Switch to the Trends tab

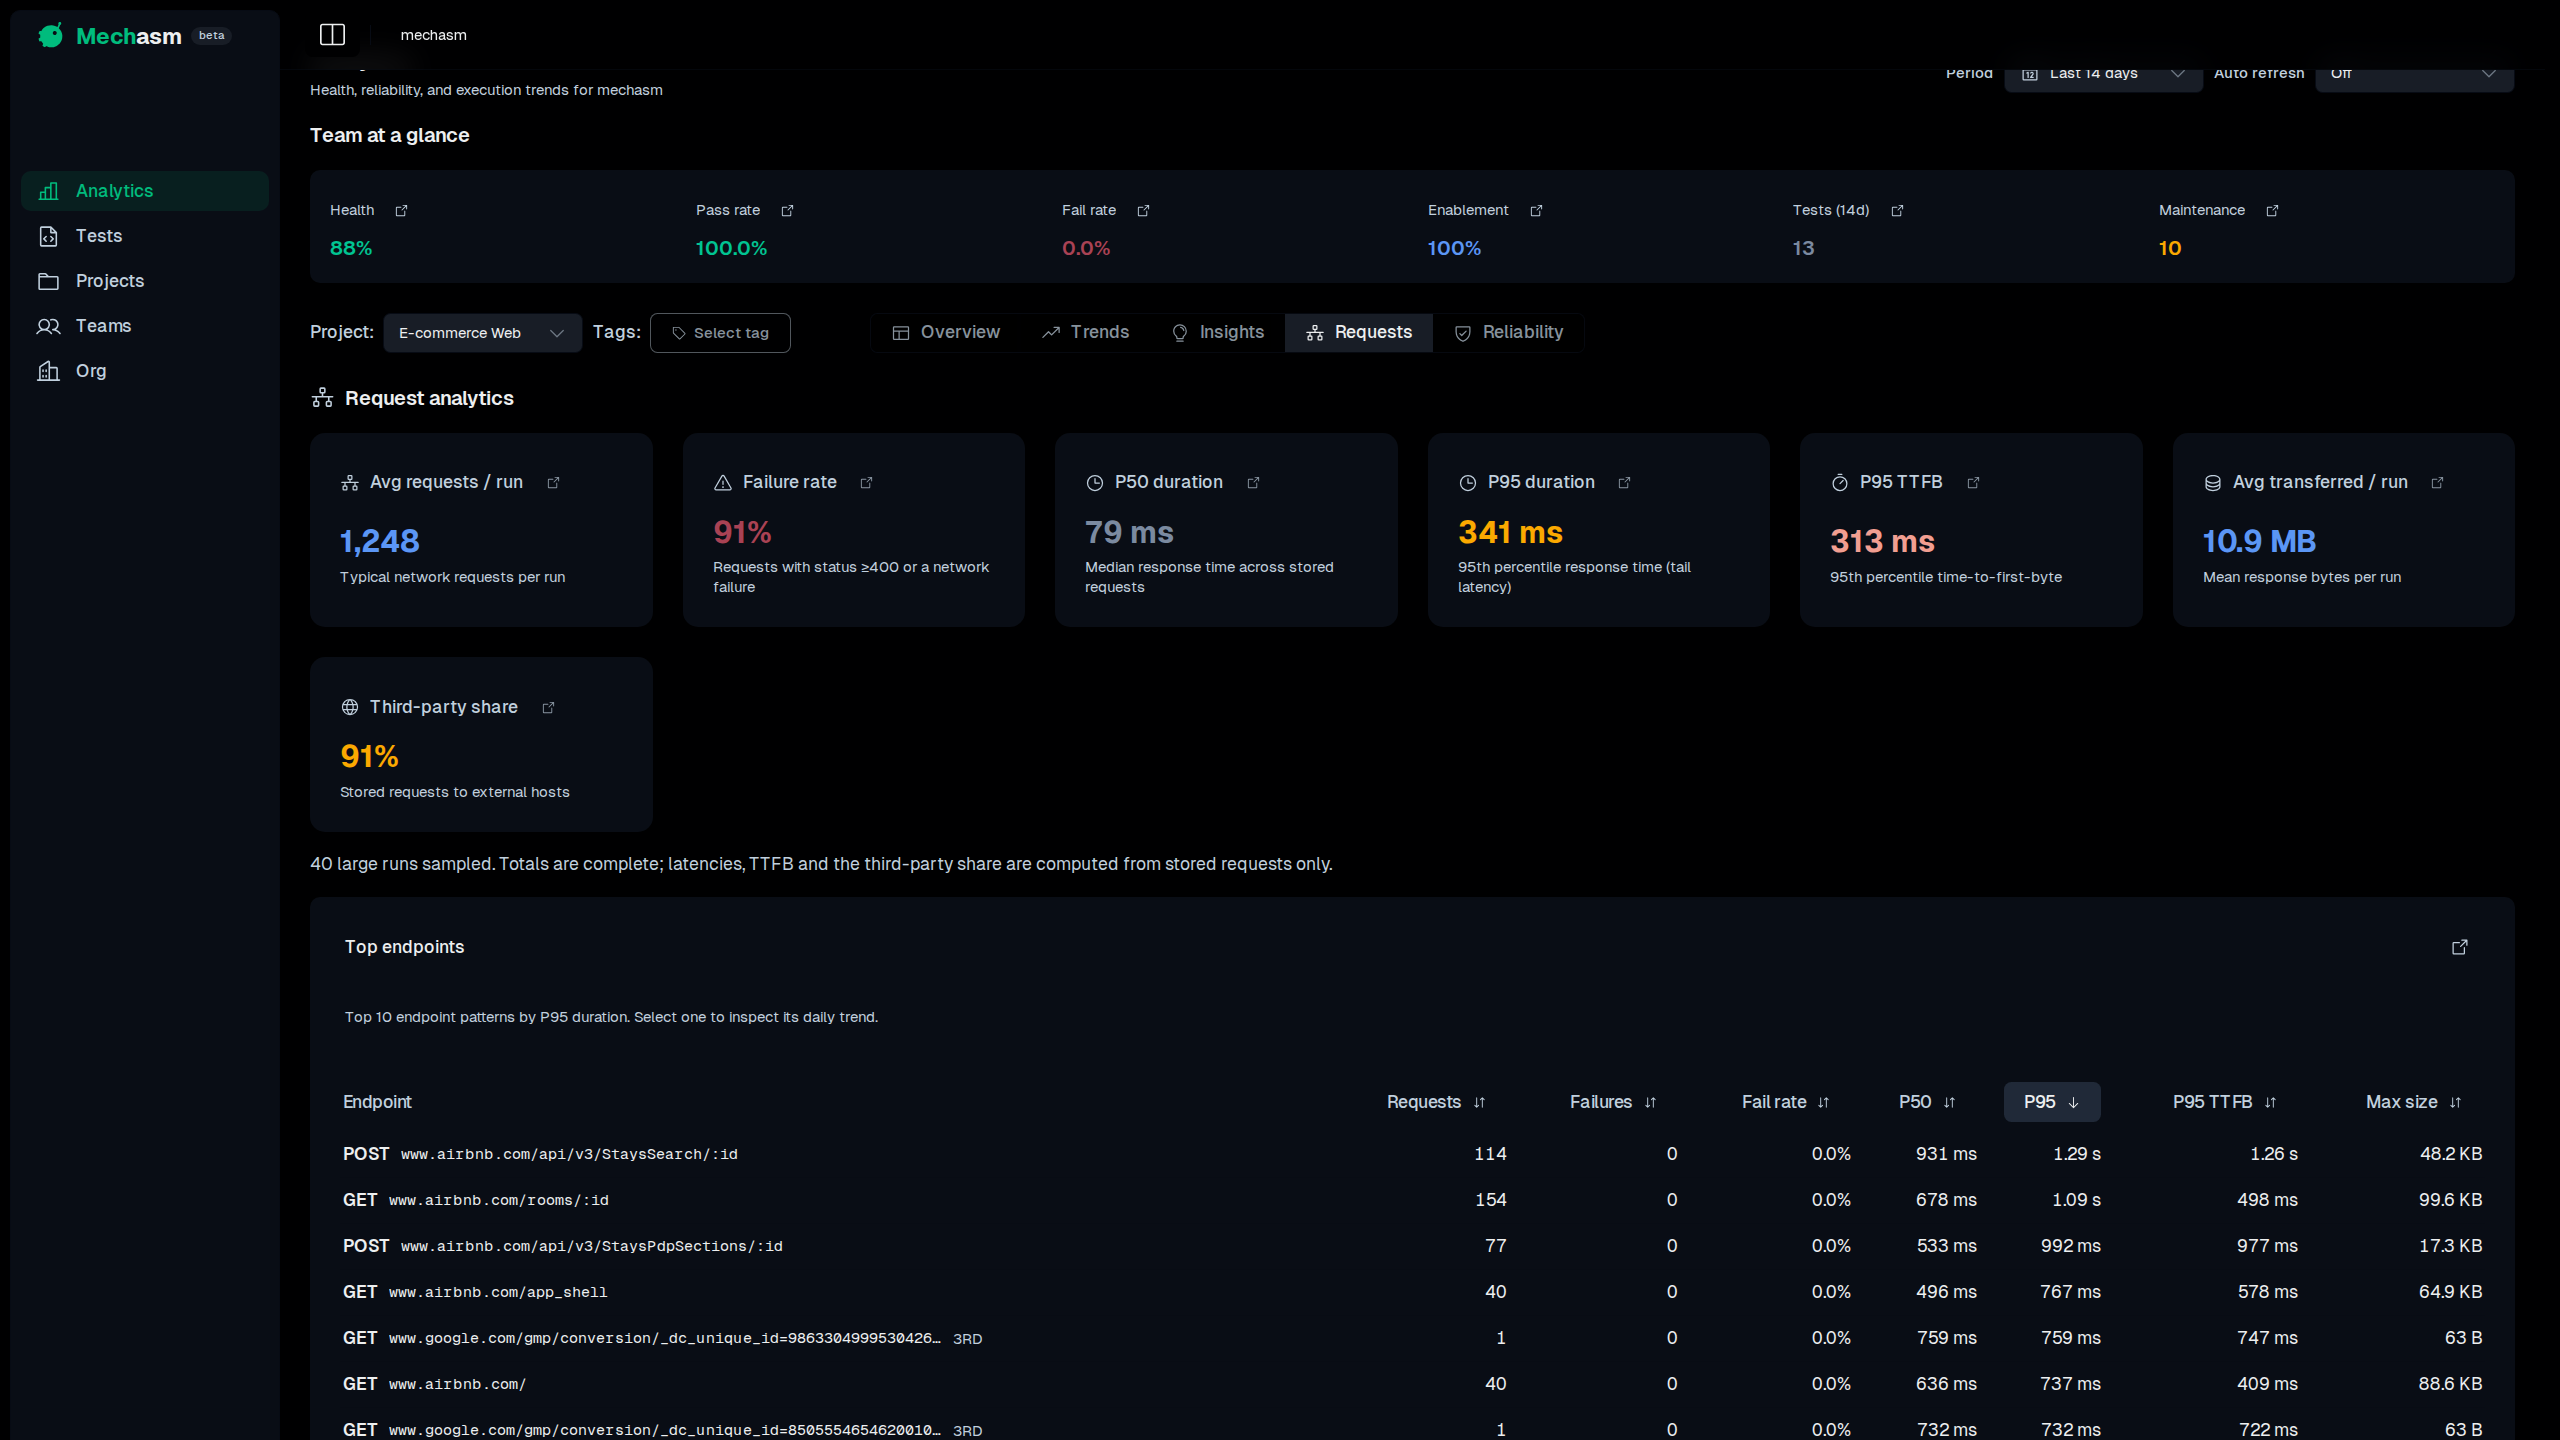tap(1085, 333)
